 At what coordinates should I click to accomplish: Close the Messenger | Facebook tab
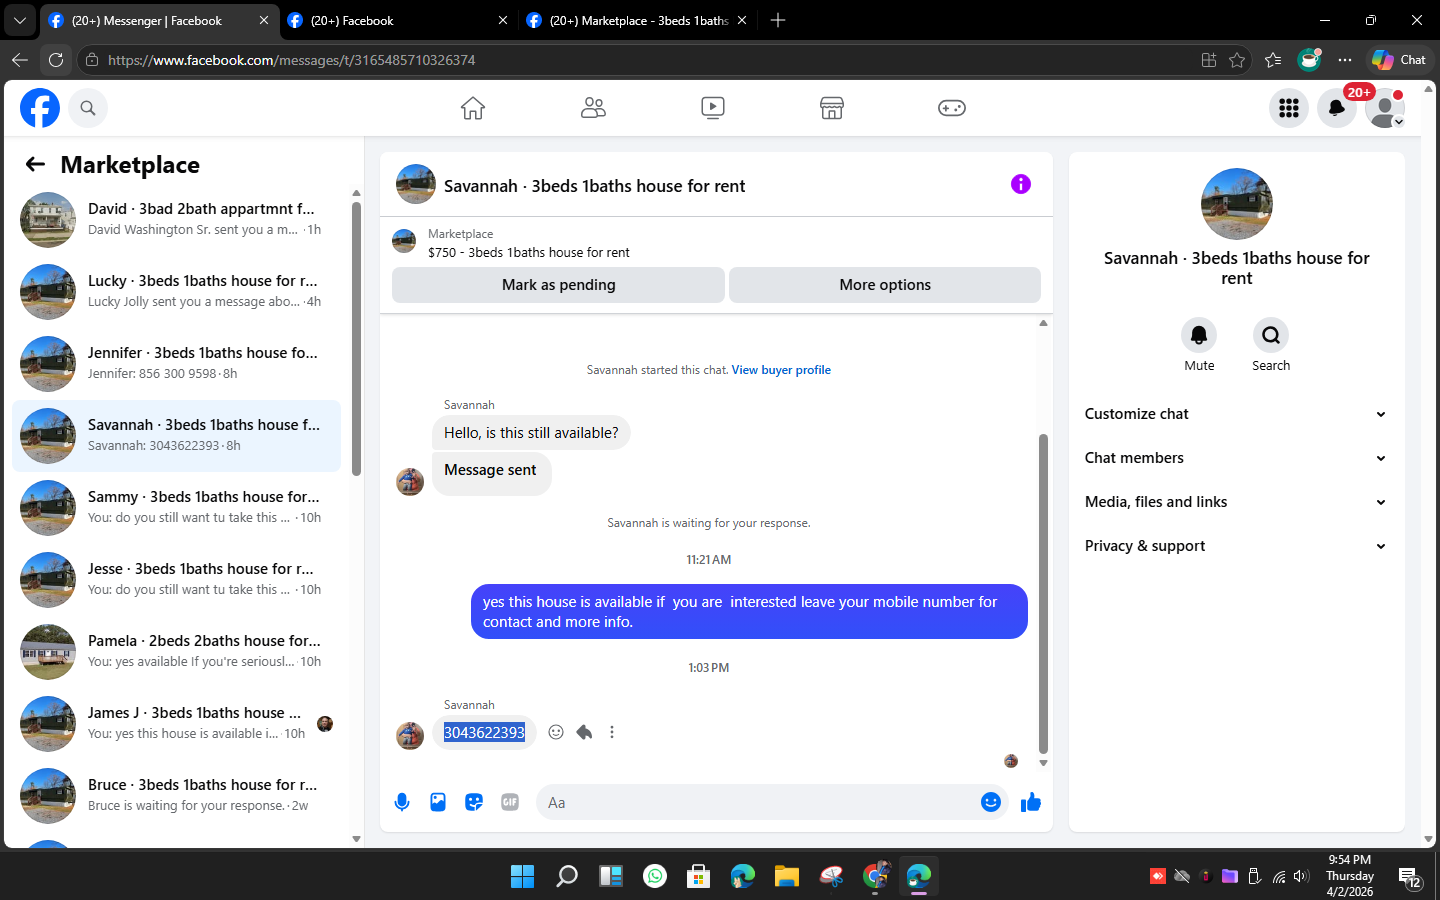264,20
